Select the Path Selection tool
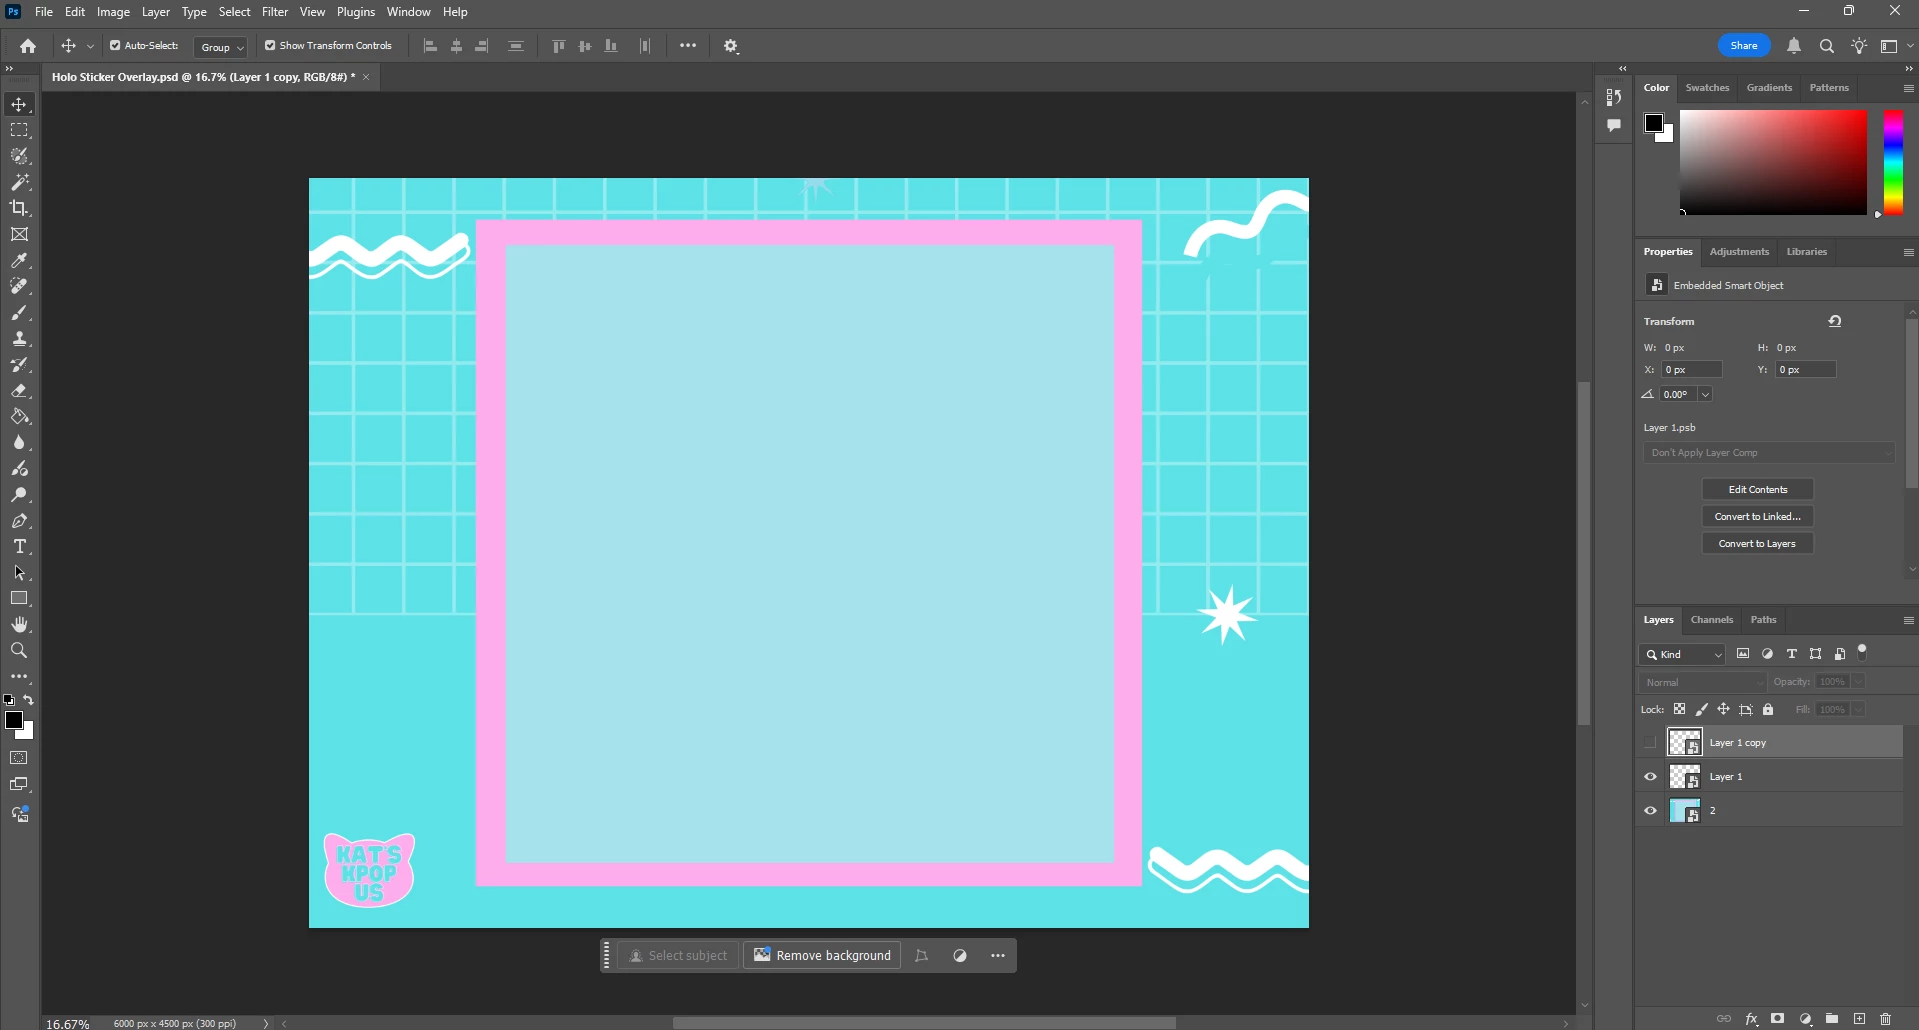Screen dimensions: 1919x1030 click(x=19, y=573)
